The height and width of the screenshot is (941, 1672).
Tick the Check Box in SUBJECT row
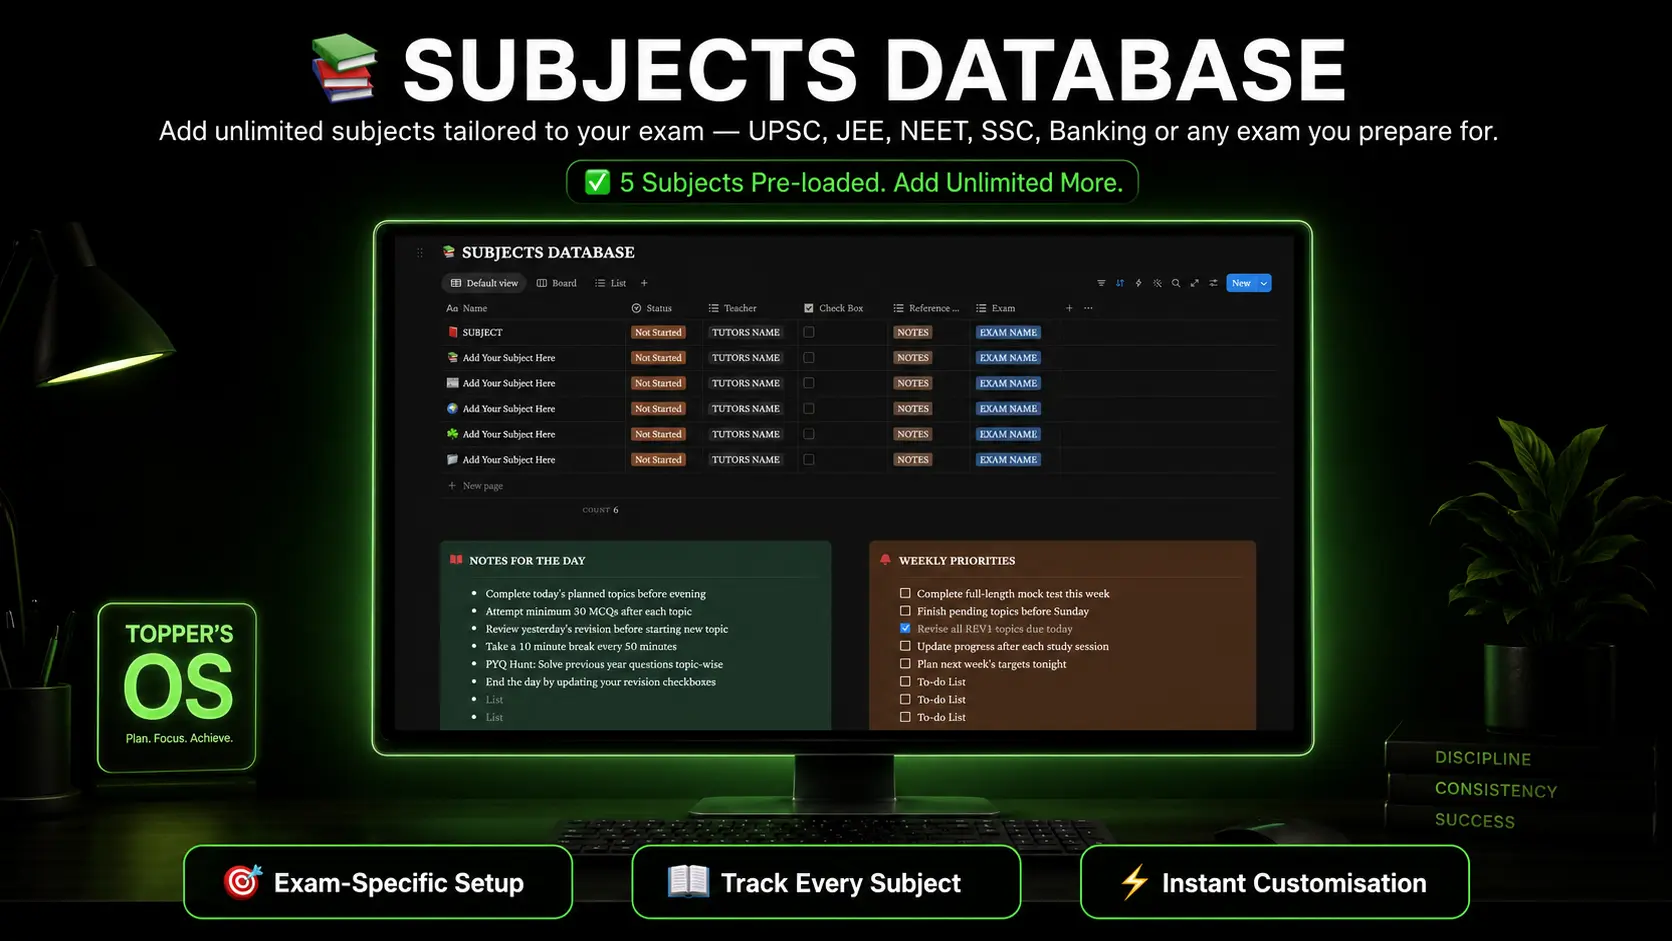tap(809, 332)
